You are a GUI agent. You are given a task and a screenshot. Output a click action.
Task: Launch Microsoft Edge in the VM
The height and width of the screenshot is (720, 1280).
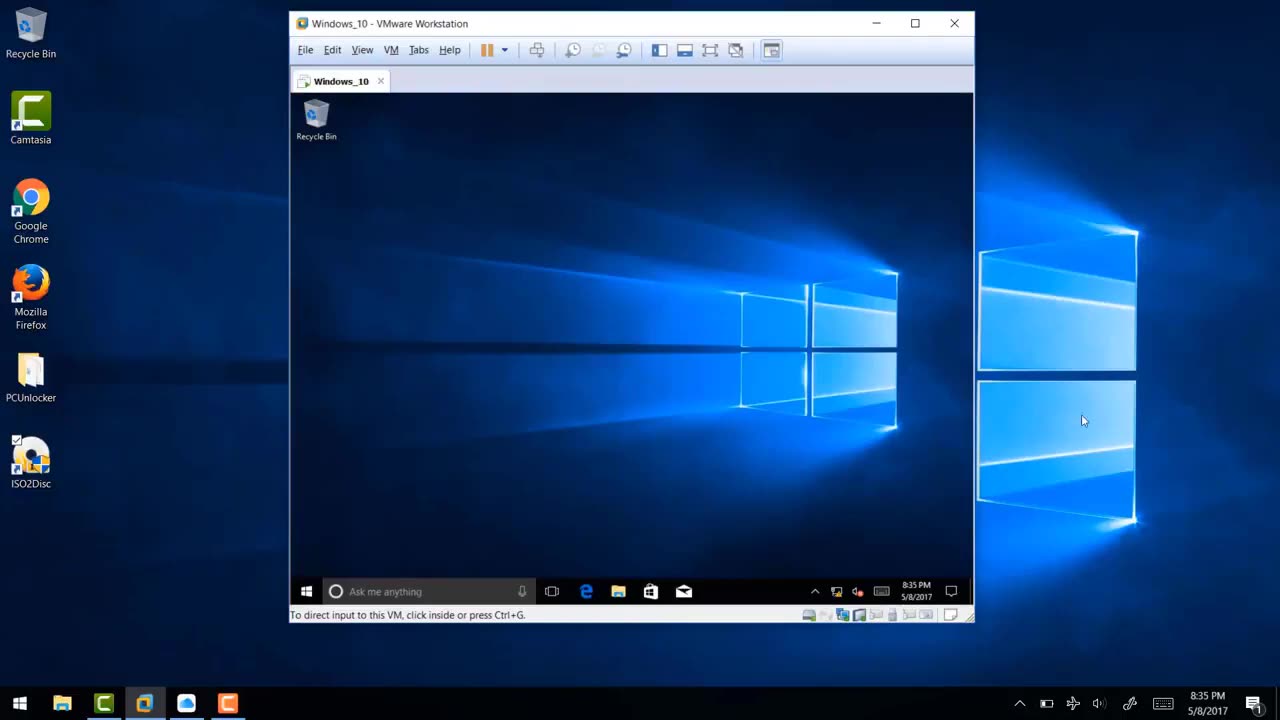[586, 591]
